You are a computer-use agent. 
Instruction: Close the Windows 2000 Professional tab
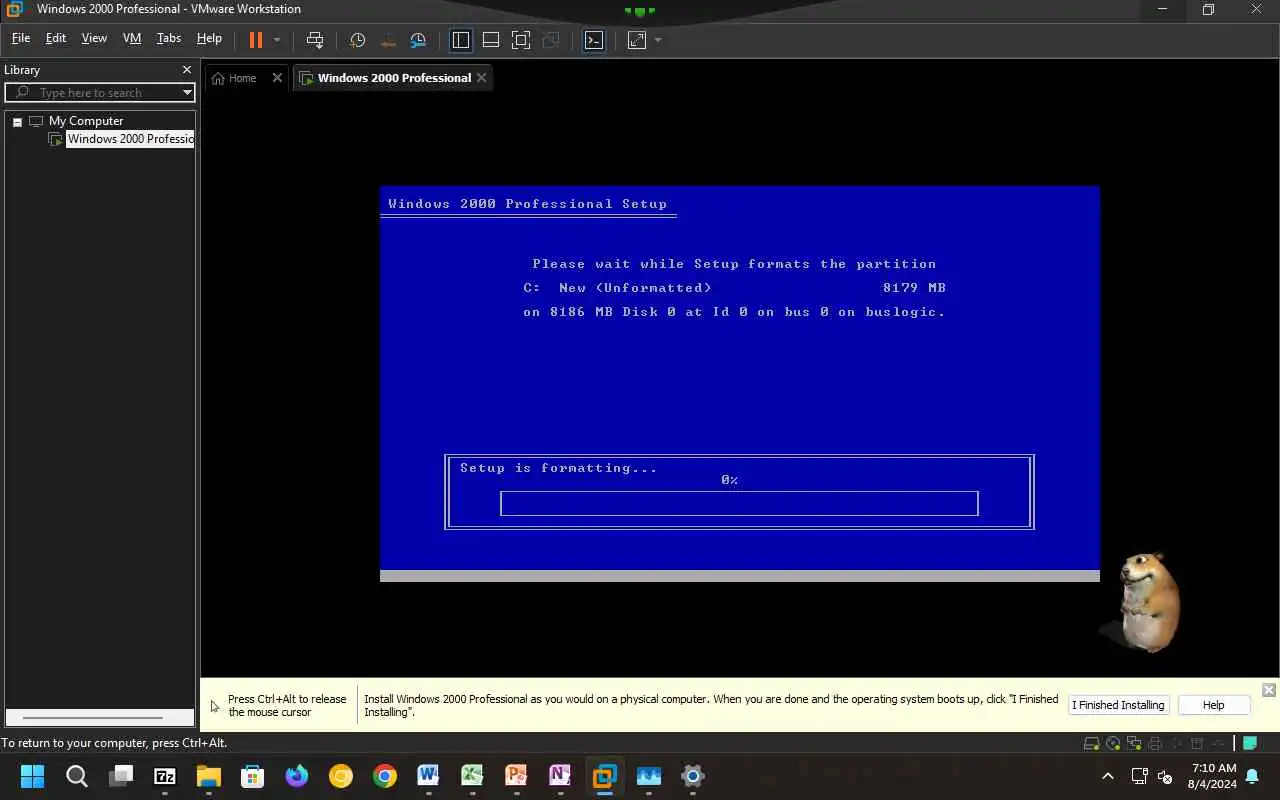(482, 78)
